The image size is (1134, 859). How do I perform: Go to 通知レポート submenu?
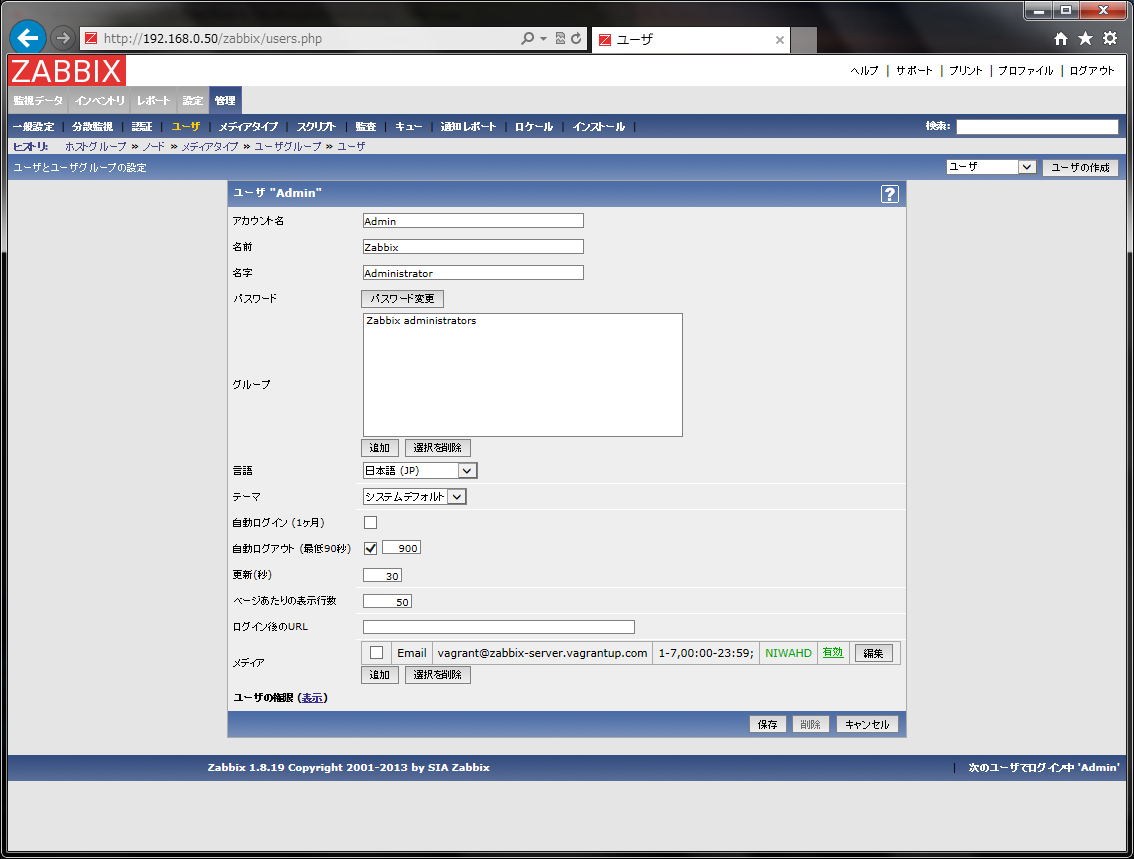pos(468,127)
